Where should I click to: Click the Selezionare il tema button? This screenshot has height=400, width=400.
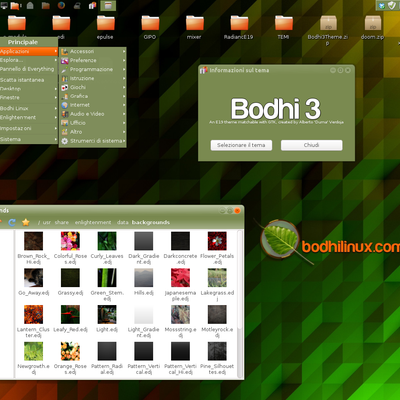241,145
